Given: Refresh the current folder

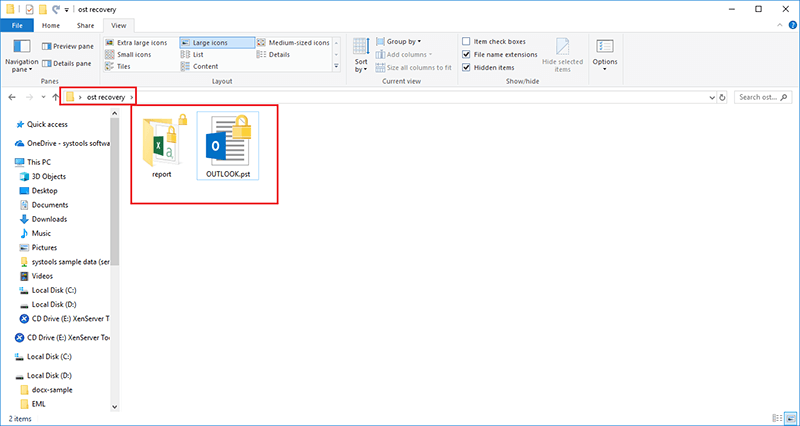Looking at the screenshot, I should (x=722, y=97).
